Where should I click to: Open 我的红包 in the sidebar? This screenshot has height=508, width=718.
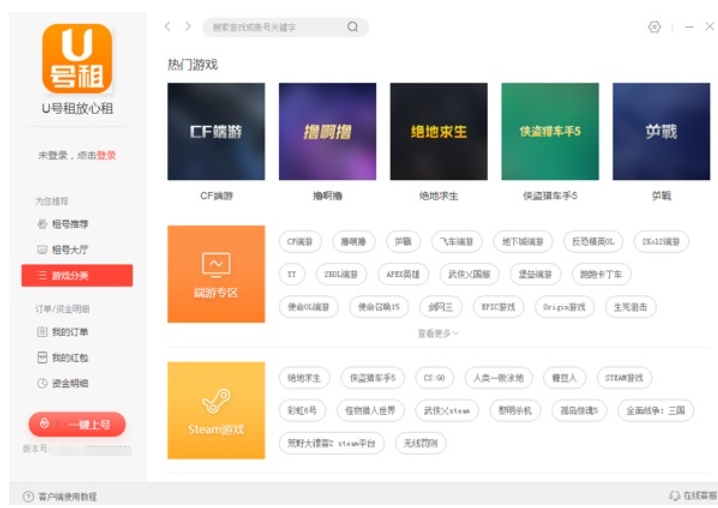[x=63, y=357]
